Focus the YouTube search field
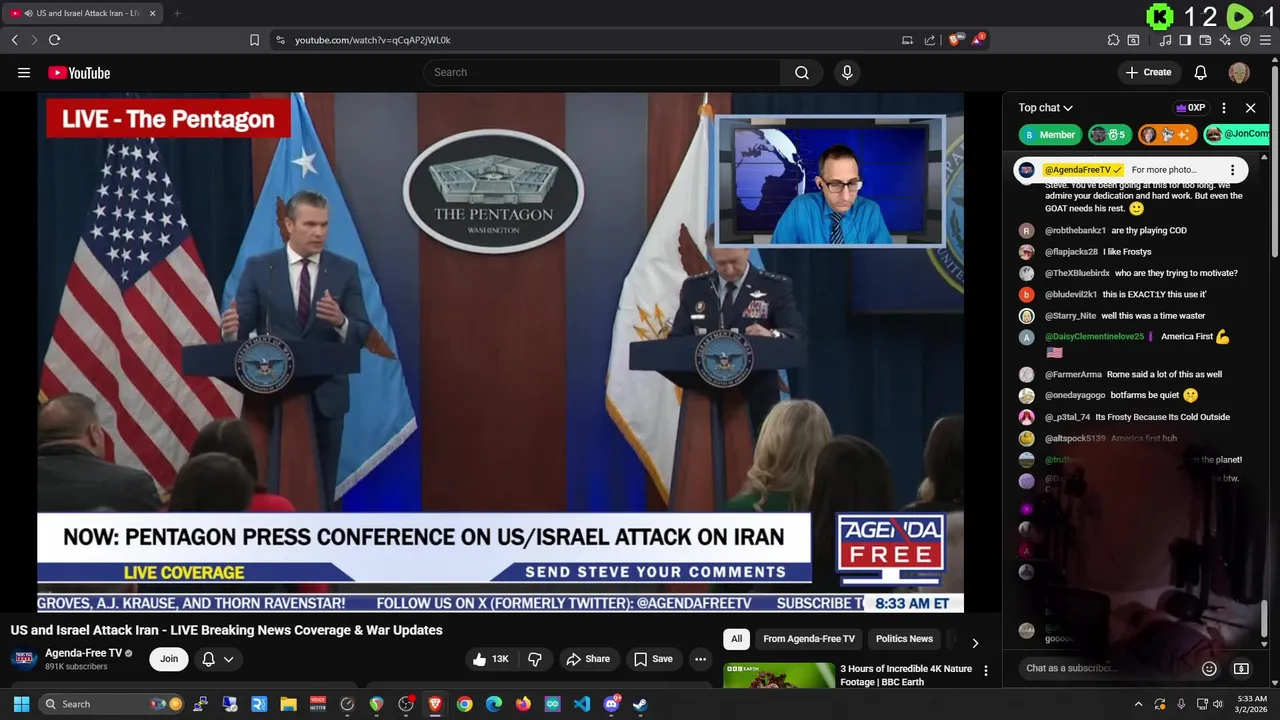 603,72
